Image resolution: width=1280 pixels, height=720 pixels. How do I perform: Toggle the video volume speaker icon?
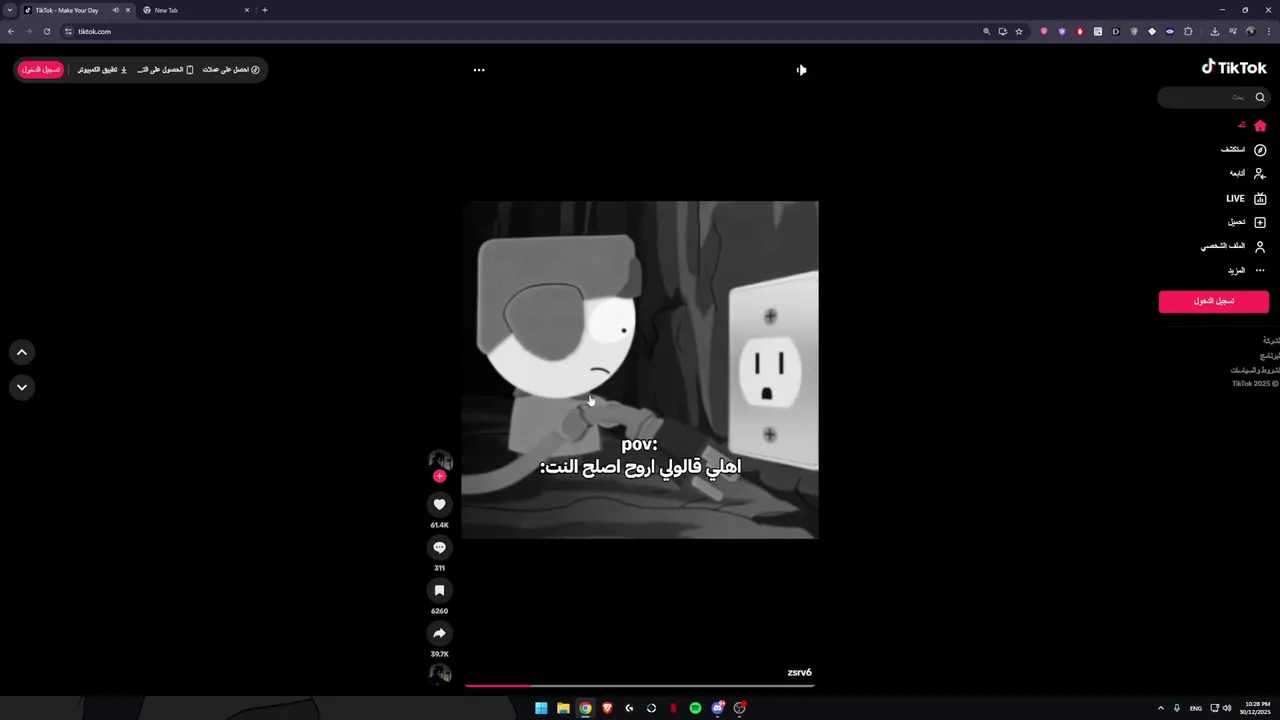click(801, 70)
